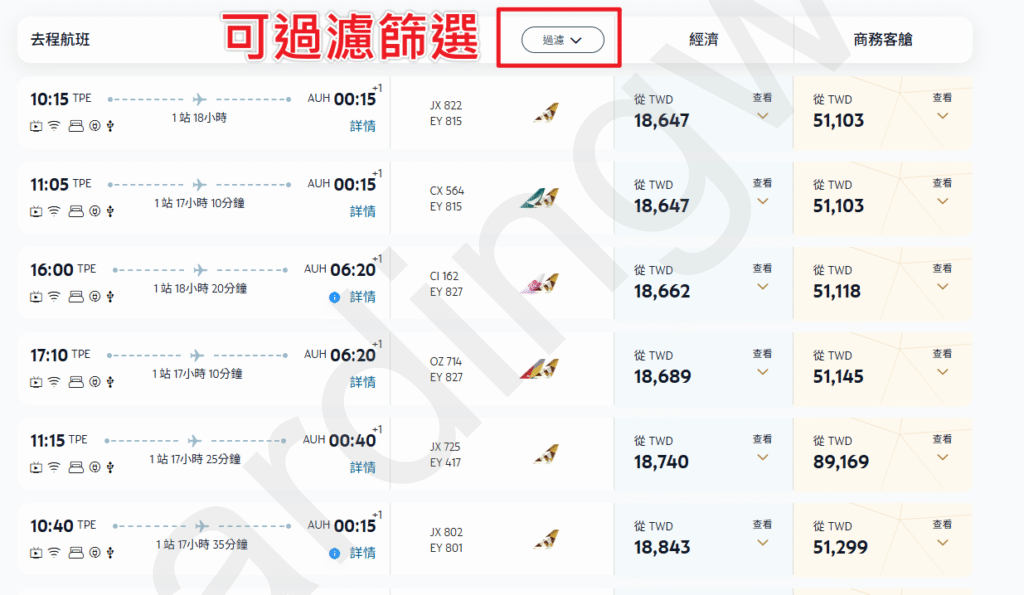The image size is (1024, 595).
Task: Click the blue info icon on 10:40 flight
Action: [334, 553]
